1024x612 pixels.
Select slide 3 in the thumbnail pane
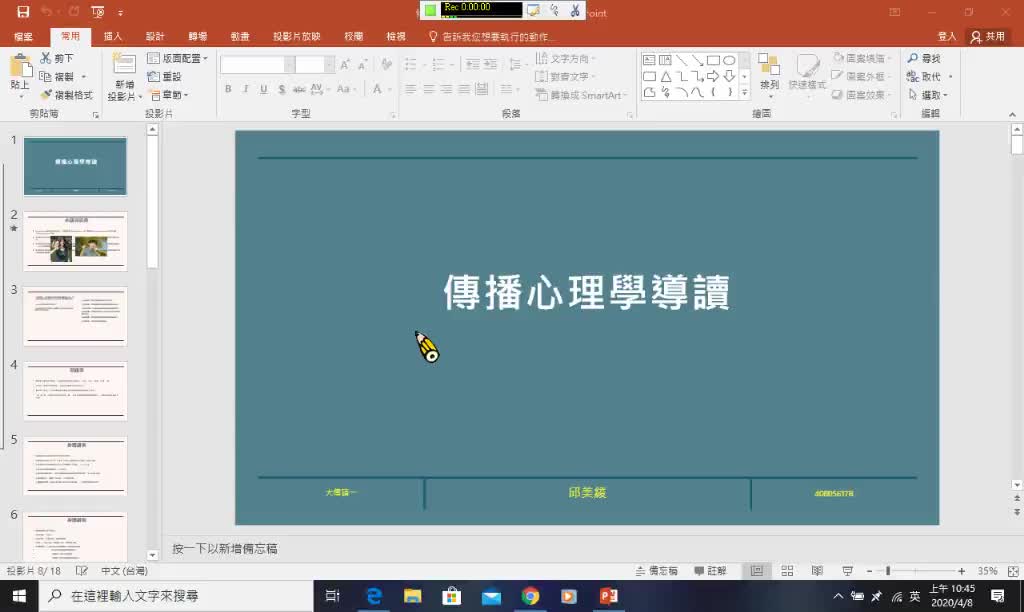[75, 315]
